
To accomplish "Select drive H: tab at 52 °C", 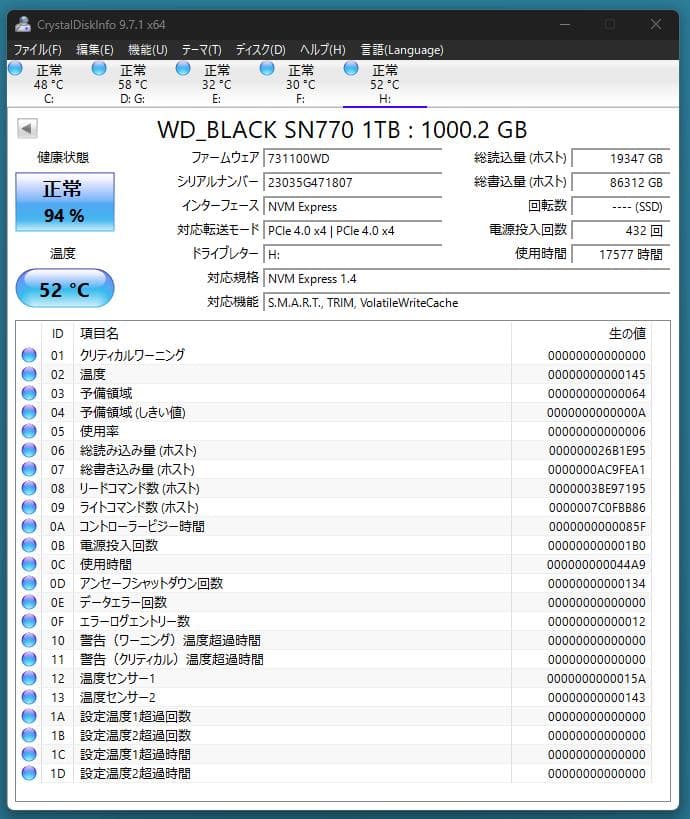I will point(385,84).
